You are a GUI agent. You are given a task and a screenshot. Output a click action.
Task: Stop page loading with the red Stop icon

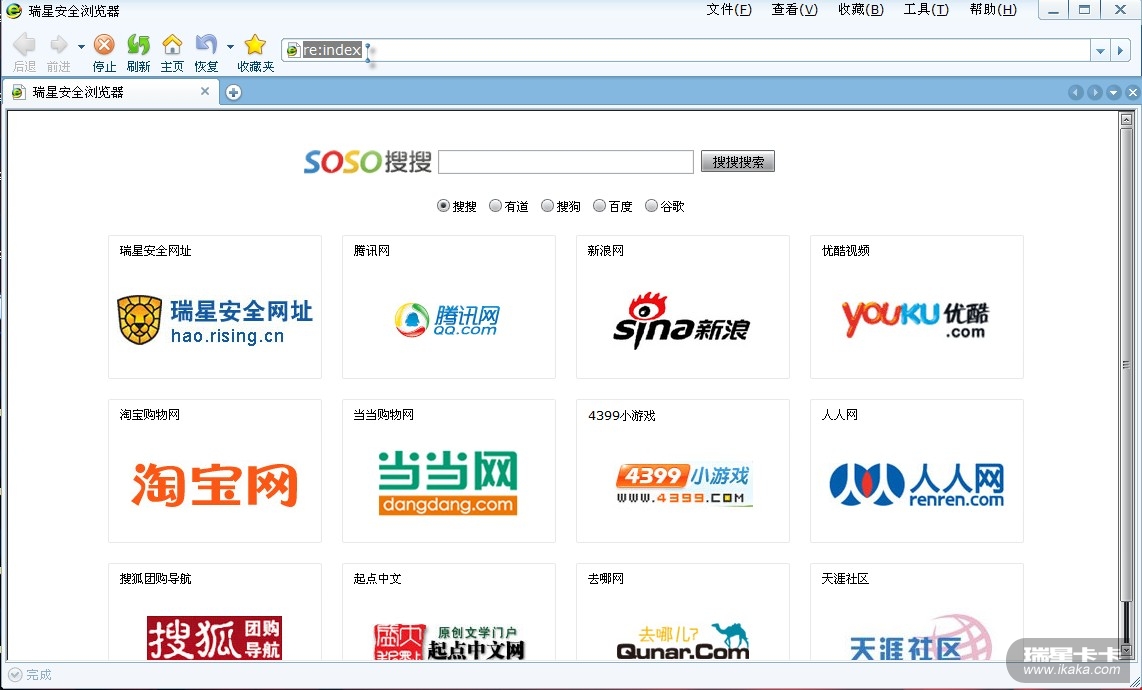coord(104,45)
